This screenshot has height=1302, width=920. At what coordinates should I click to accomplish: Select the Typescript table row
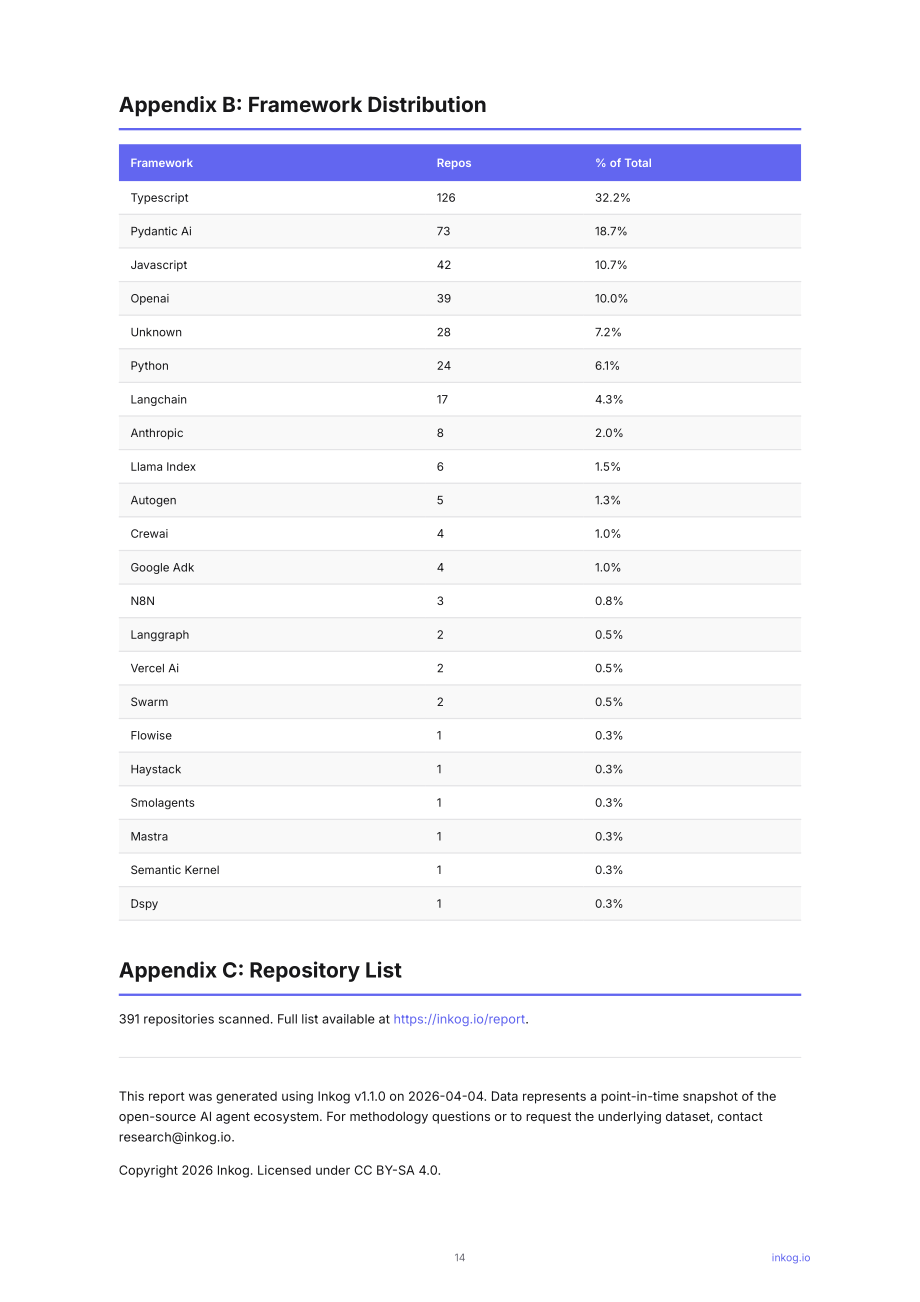tap(460, 198)
